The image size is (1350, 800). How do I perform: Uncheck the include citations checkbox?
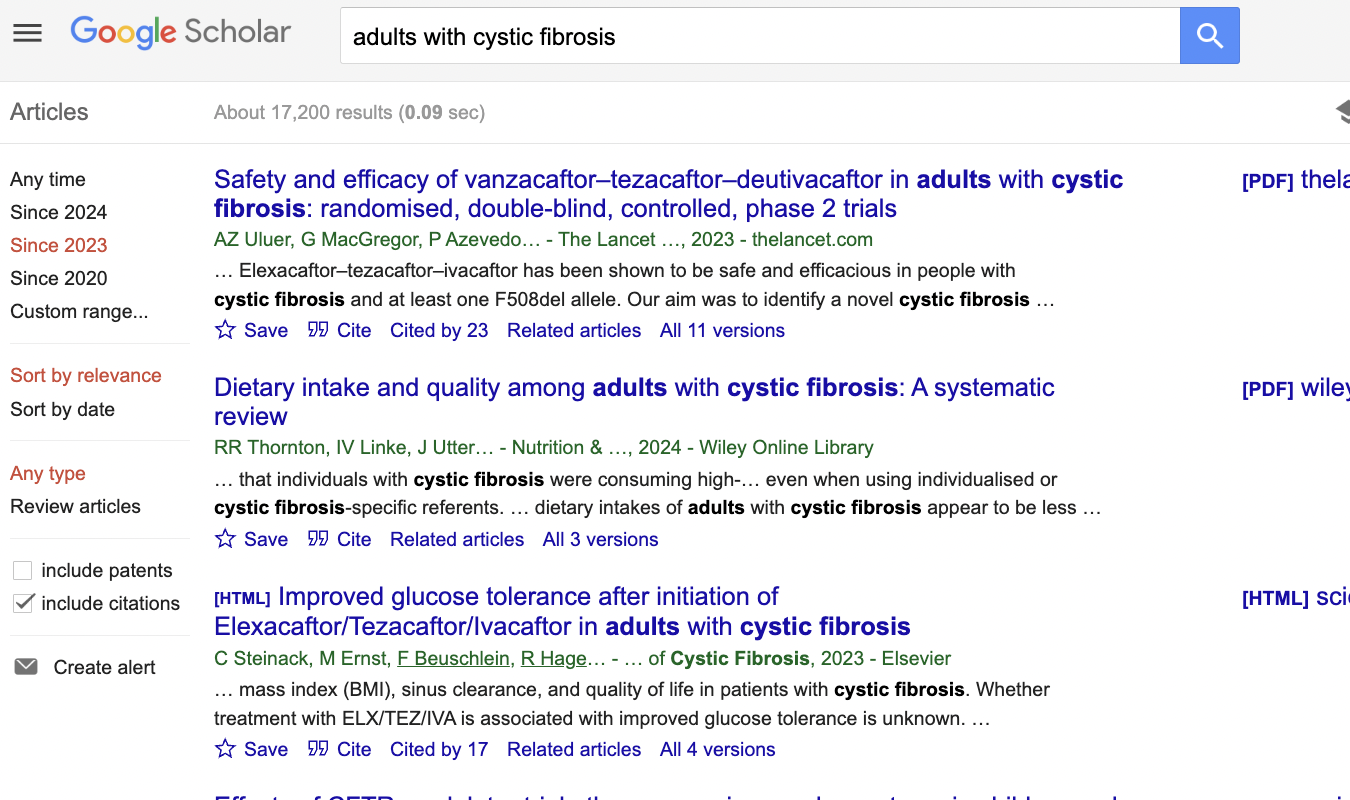tap(22, 603)
